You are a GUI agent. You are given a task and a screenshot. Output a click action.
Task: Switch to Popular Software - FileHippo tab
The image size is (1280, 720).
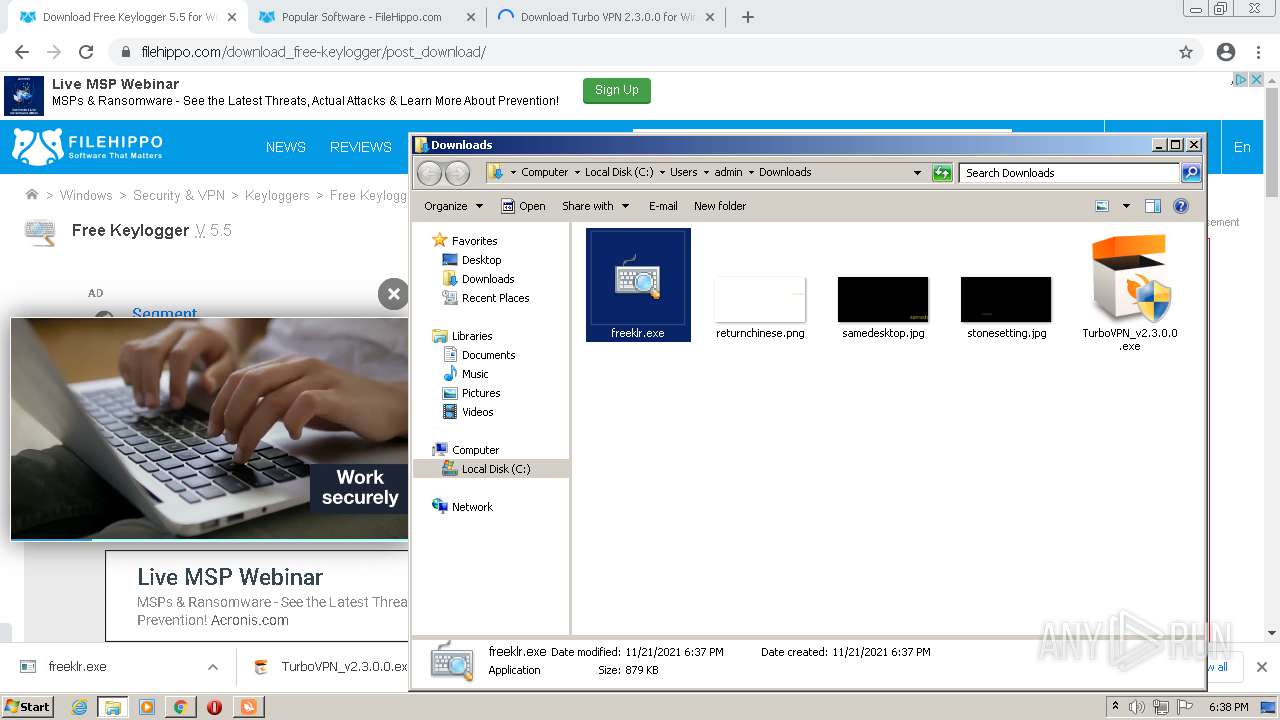click(361, 17)
